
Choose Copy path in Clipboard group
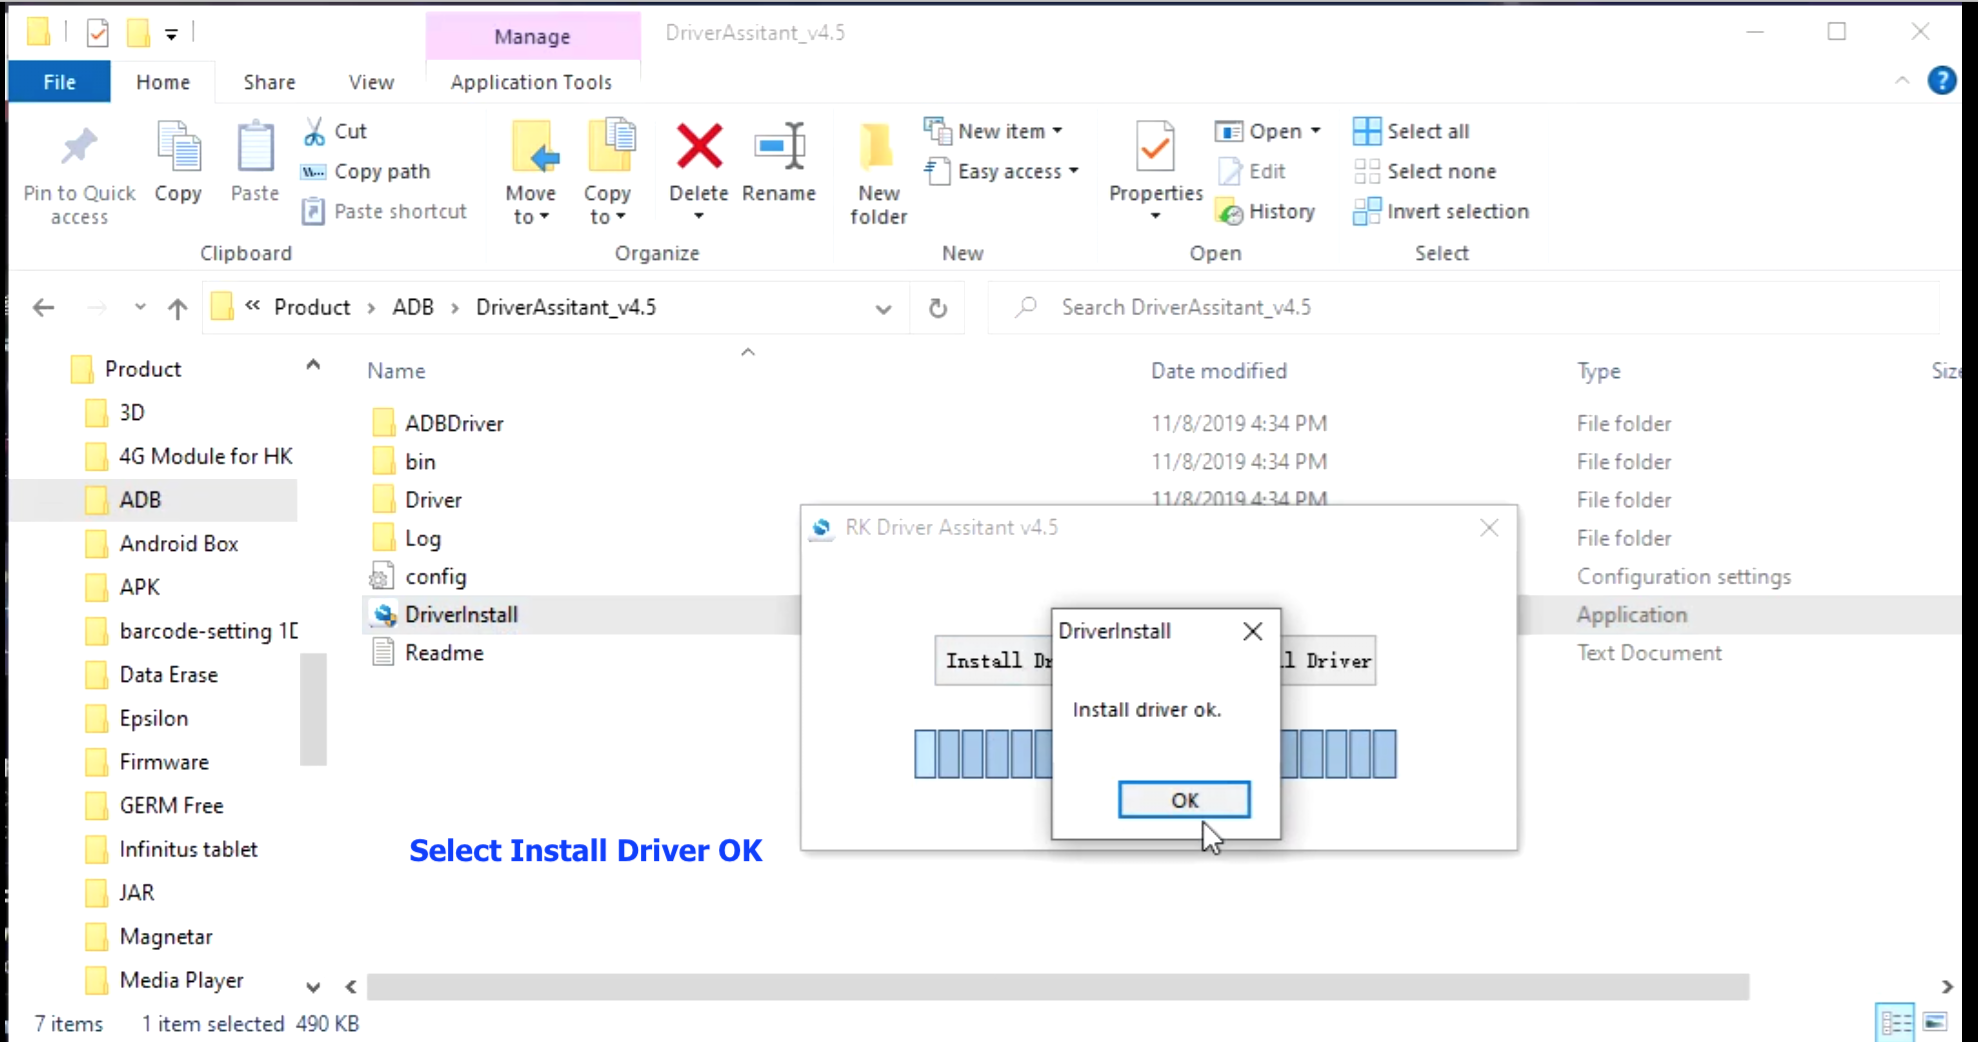[x=365, y=172]
